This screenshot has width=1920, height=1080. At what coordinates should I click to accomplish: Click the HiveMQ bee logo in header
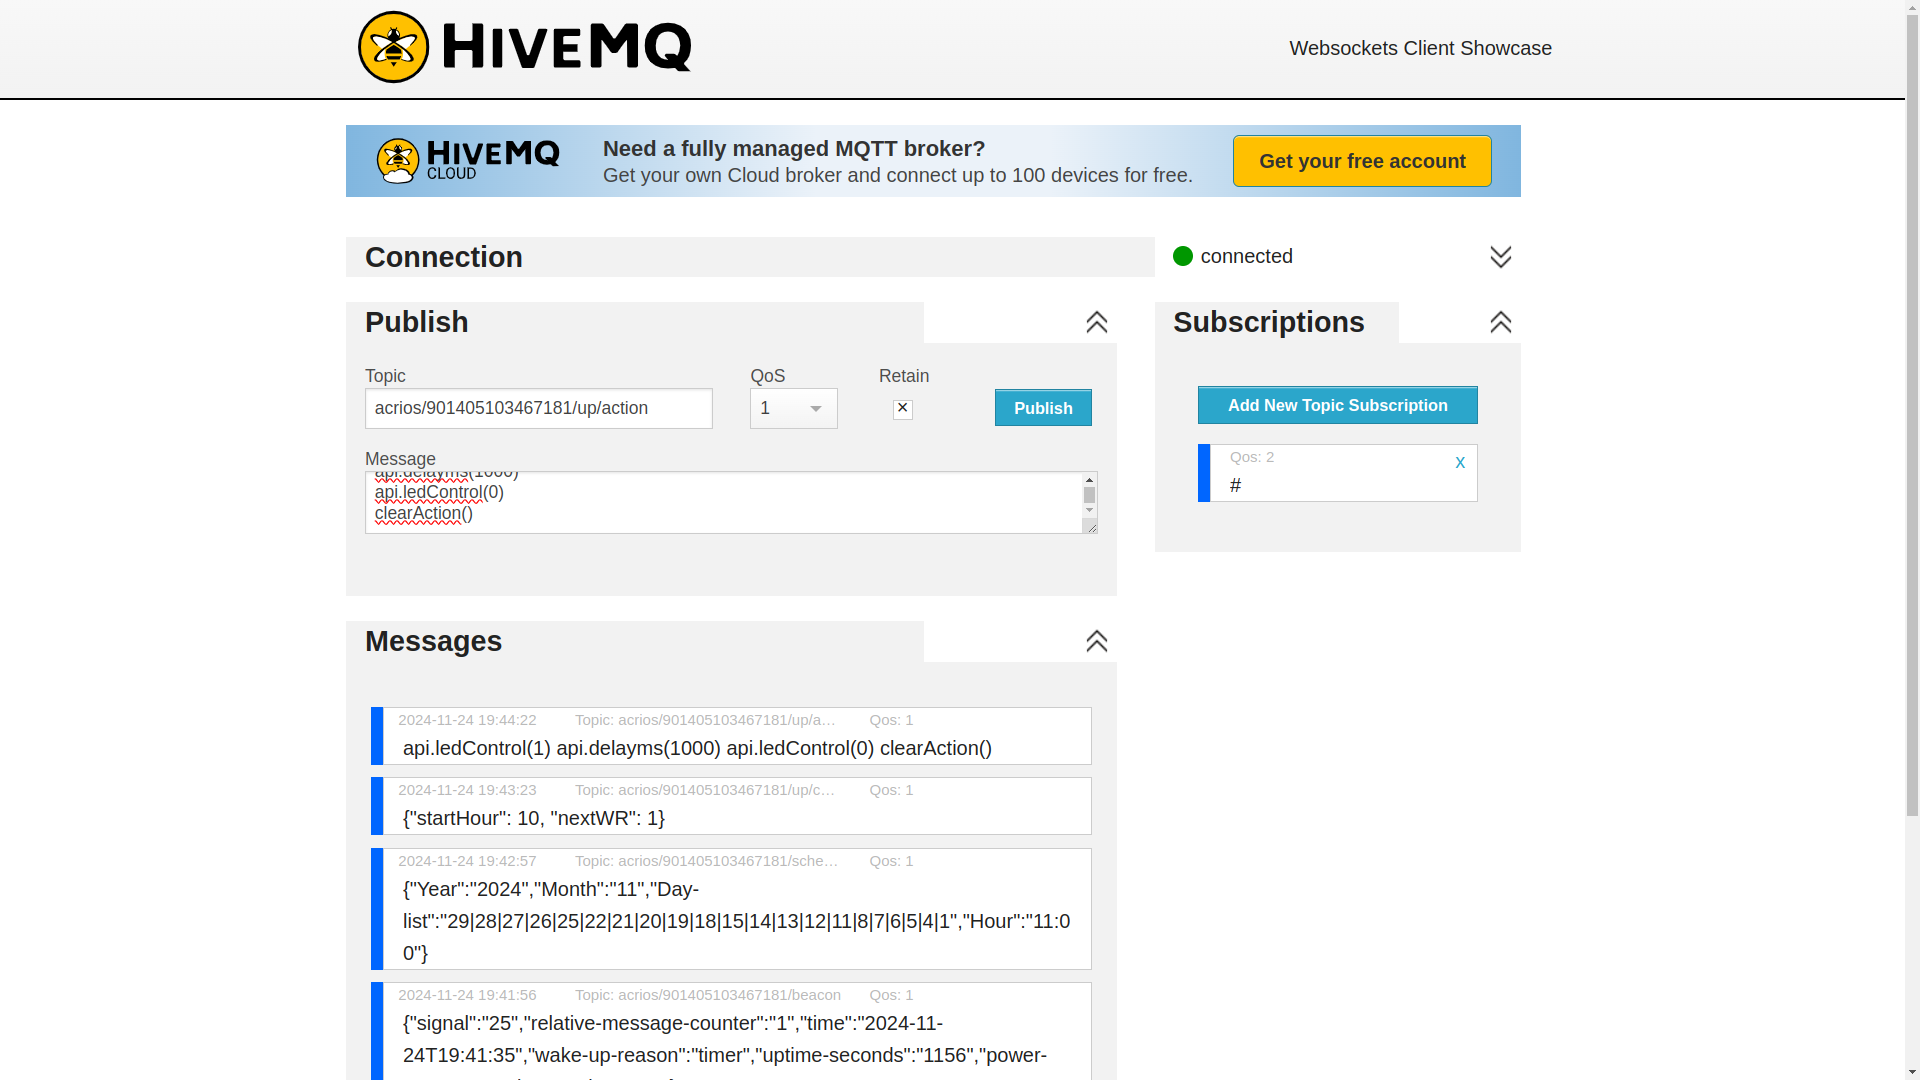(x=394, y=47)
